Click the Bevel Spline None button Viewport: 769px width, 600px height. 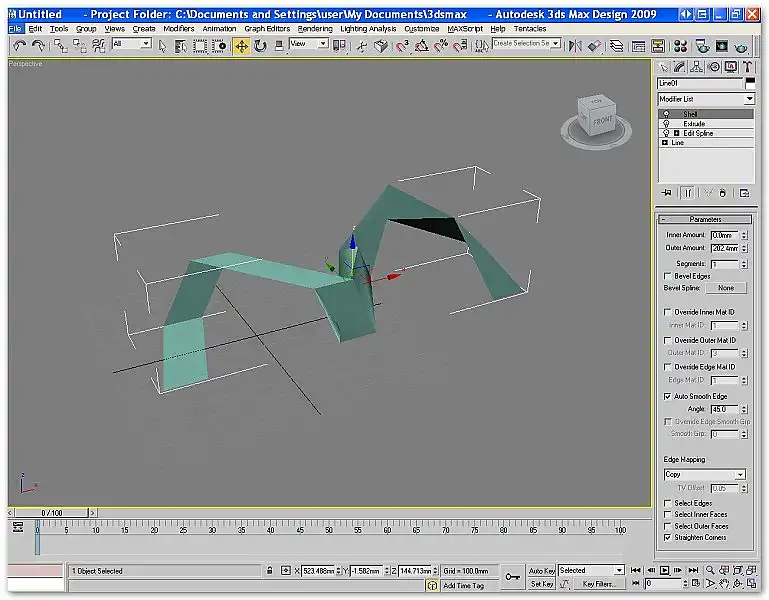point(725,288)
